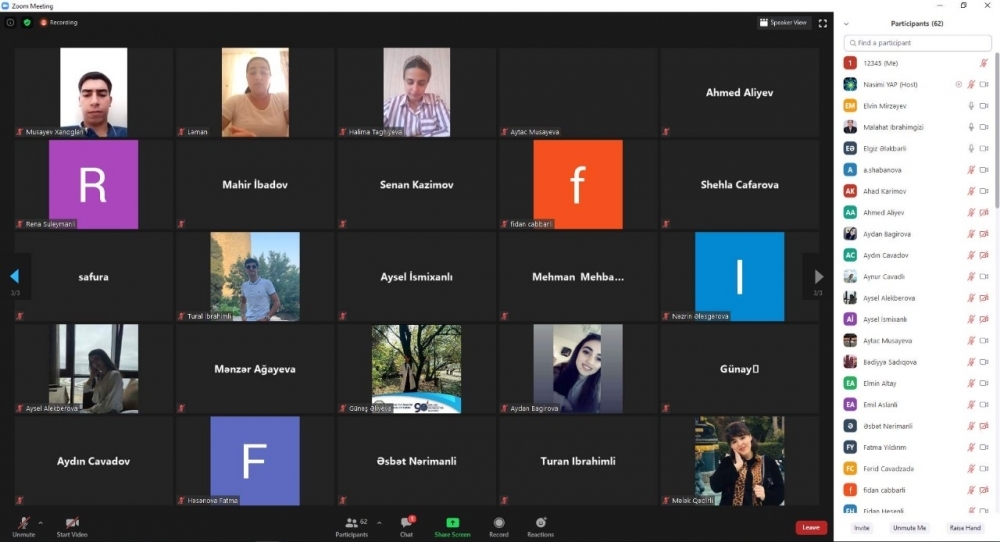This screenshot has width=1000, height=542.
Task: Click the Share Screen icon
Action: [452, 524]
